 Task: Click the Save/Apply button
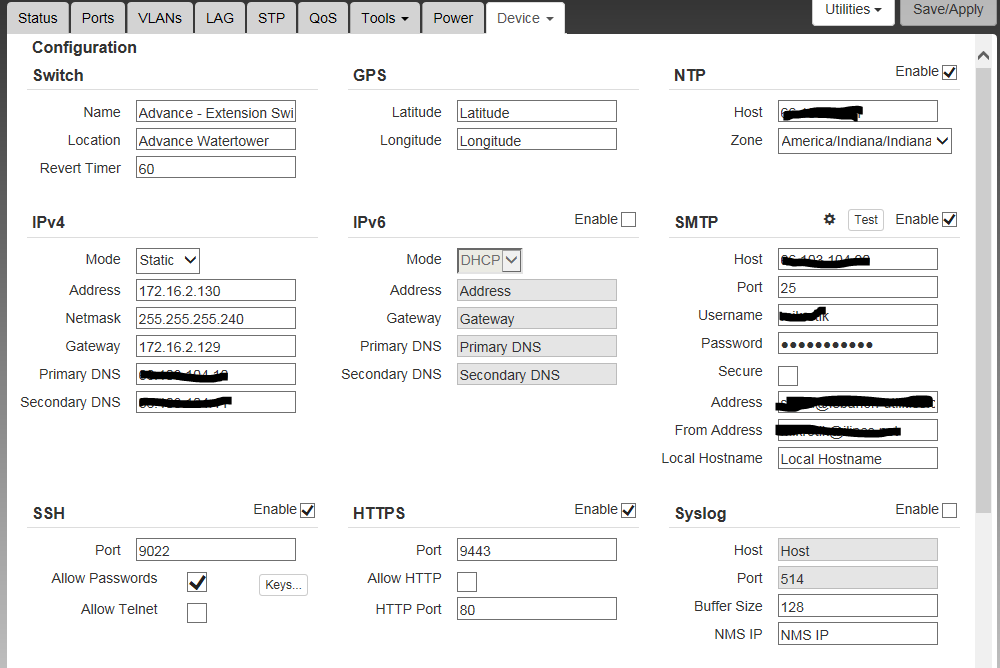tap(948, 10)
